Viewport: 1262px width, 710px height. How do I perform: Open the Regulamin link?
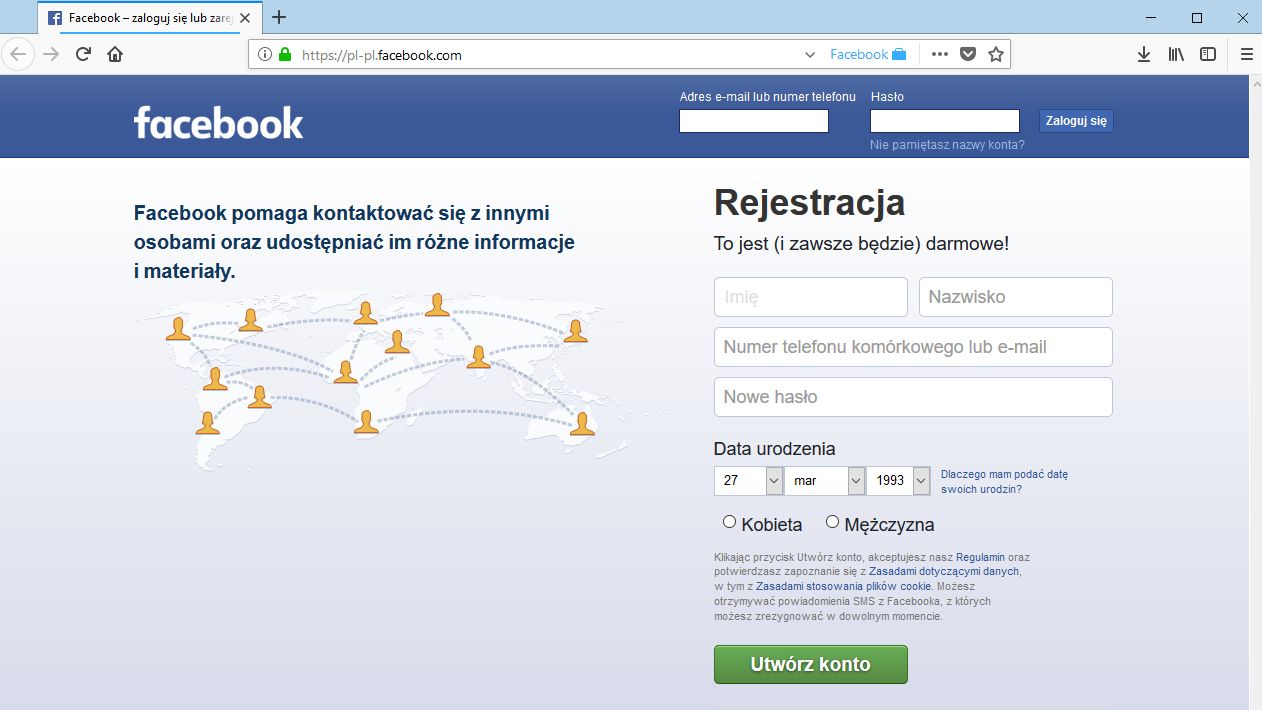pos(980,557)
